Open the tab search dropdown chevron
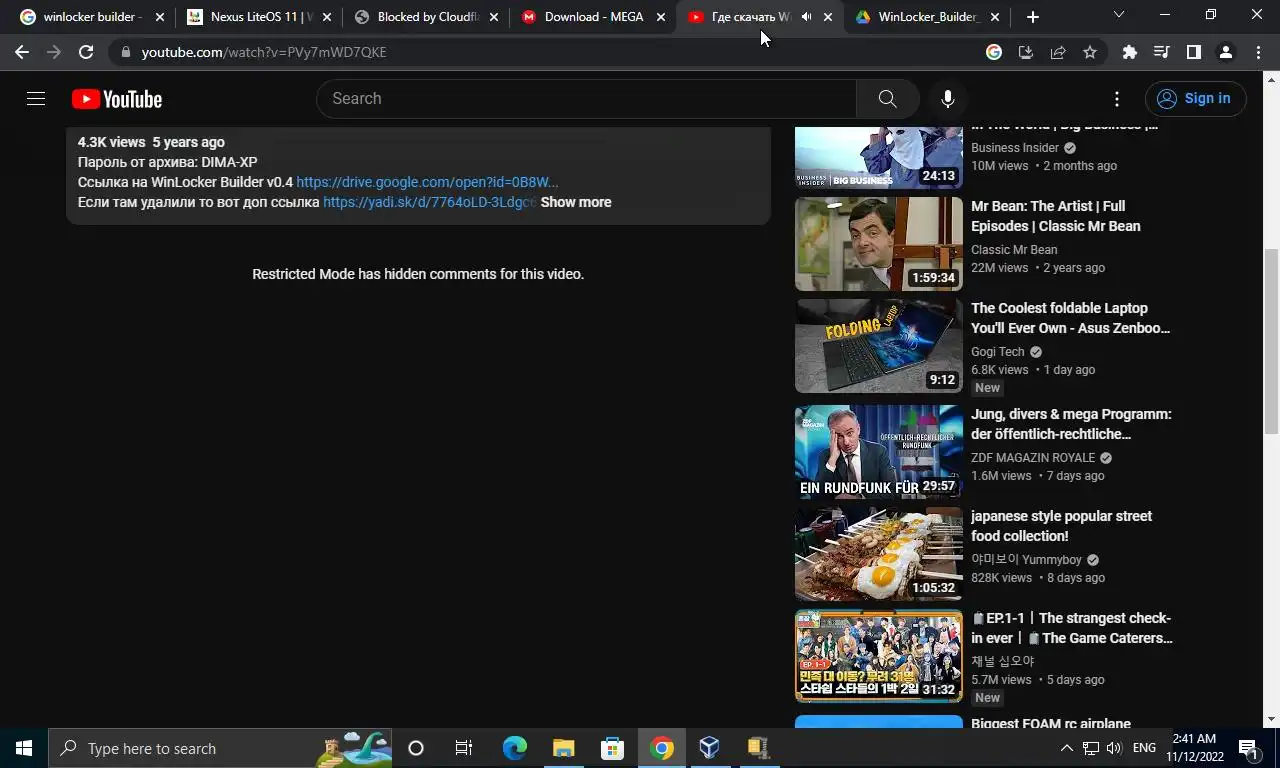1280x768 pixels. tap(1119, 15)
